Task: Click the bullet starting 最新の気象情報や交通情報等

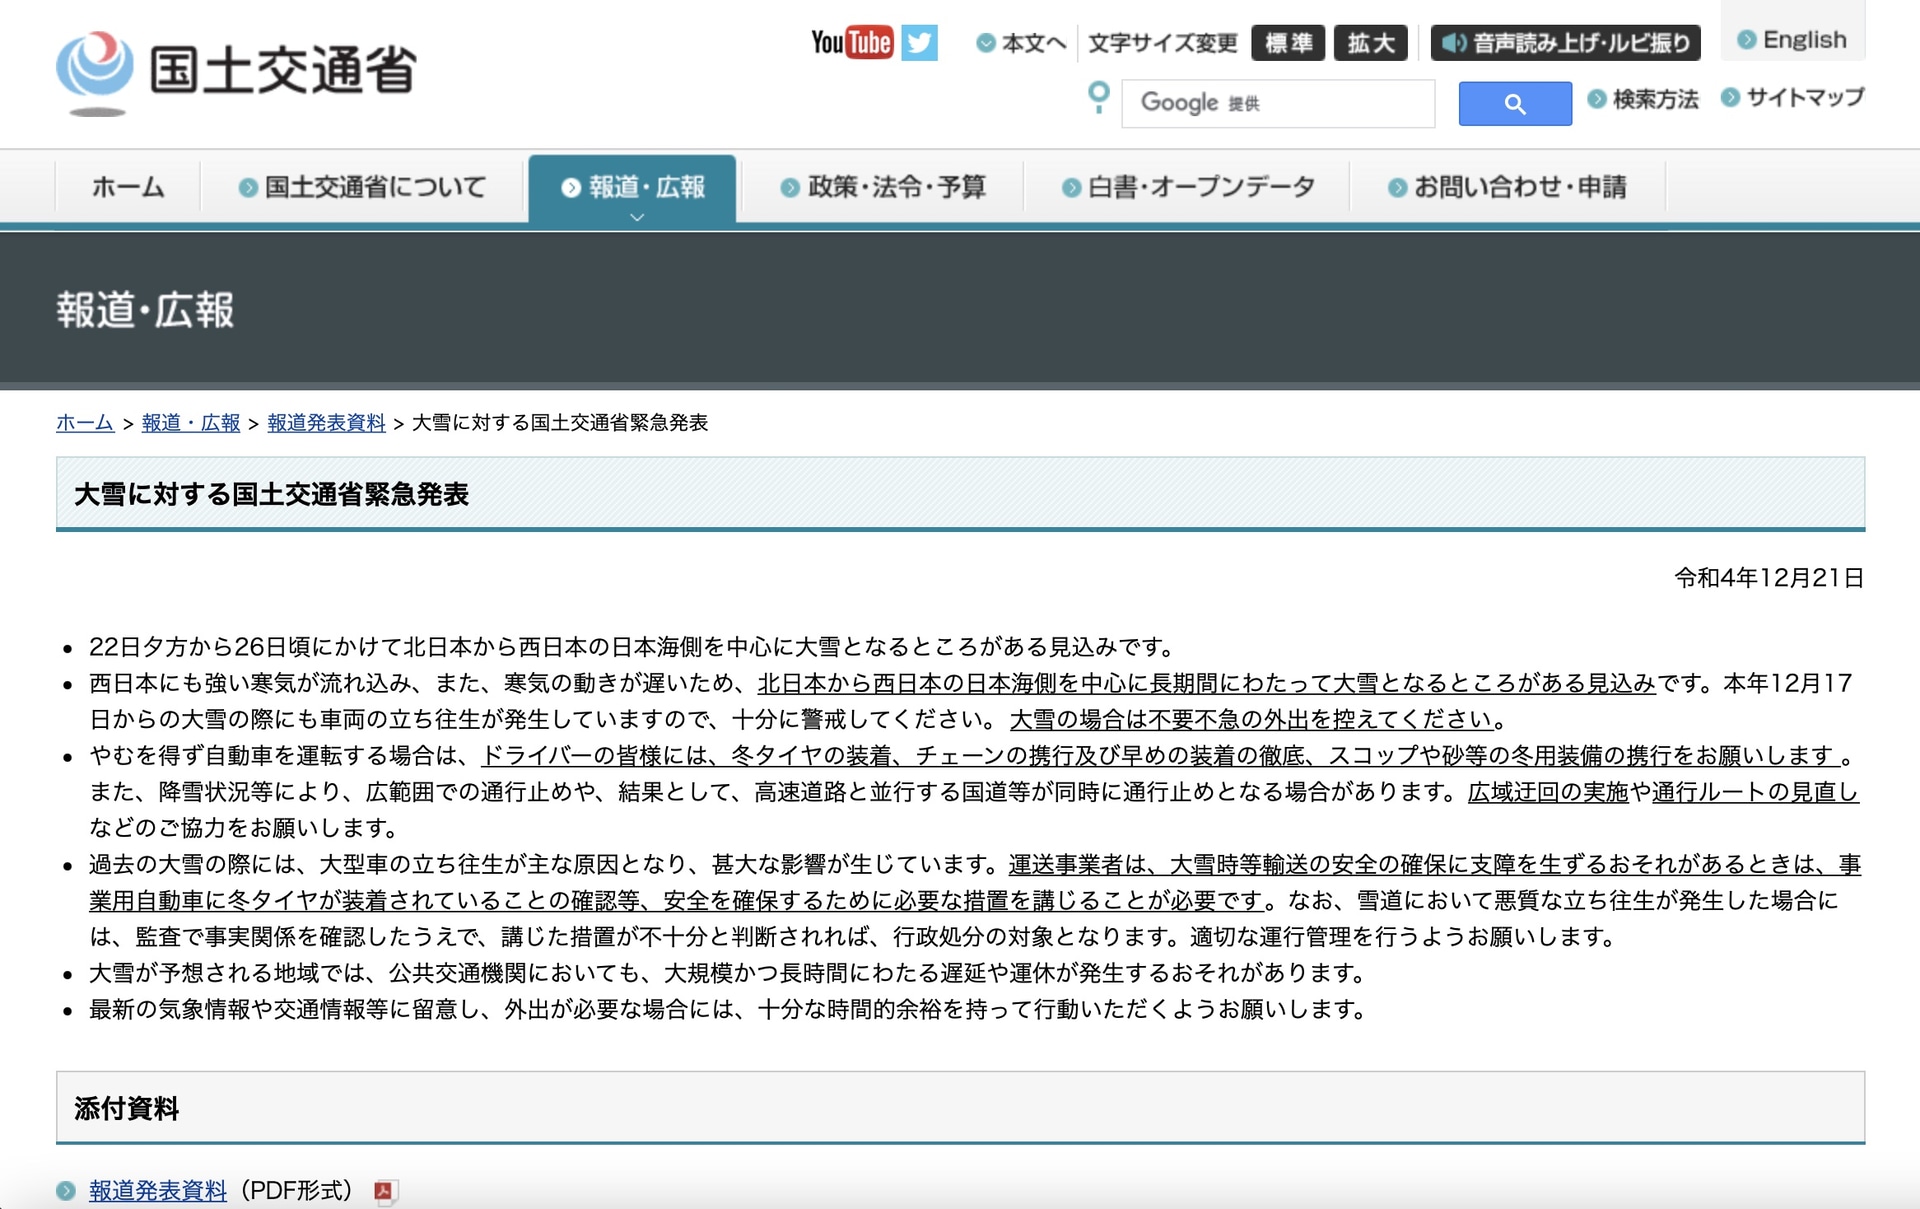Action: (730, 1009)
